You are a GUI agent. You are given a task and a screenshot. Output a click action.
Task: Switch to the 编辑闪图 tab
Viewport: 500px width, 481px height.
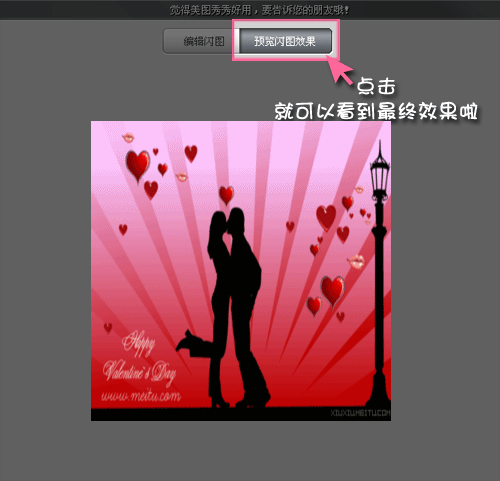[x=201, y=41]
